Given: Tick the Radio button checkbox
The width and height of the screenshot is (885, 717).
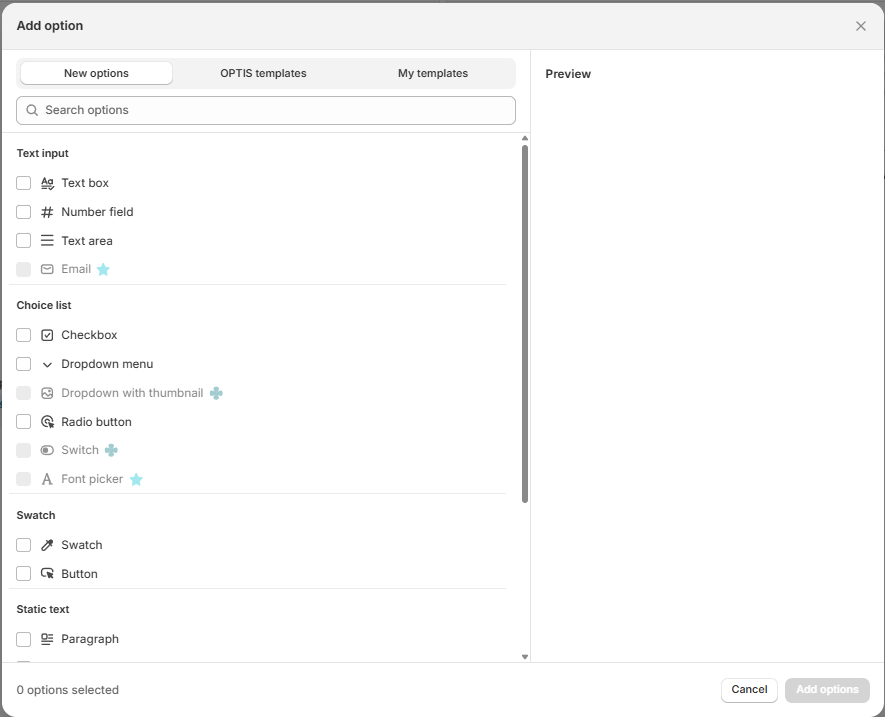Looking at the screenshot, I should pyautogui.click(x=24, y=422).
